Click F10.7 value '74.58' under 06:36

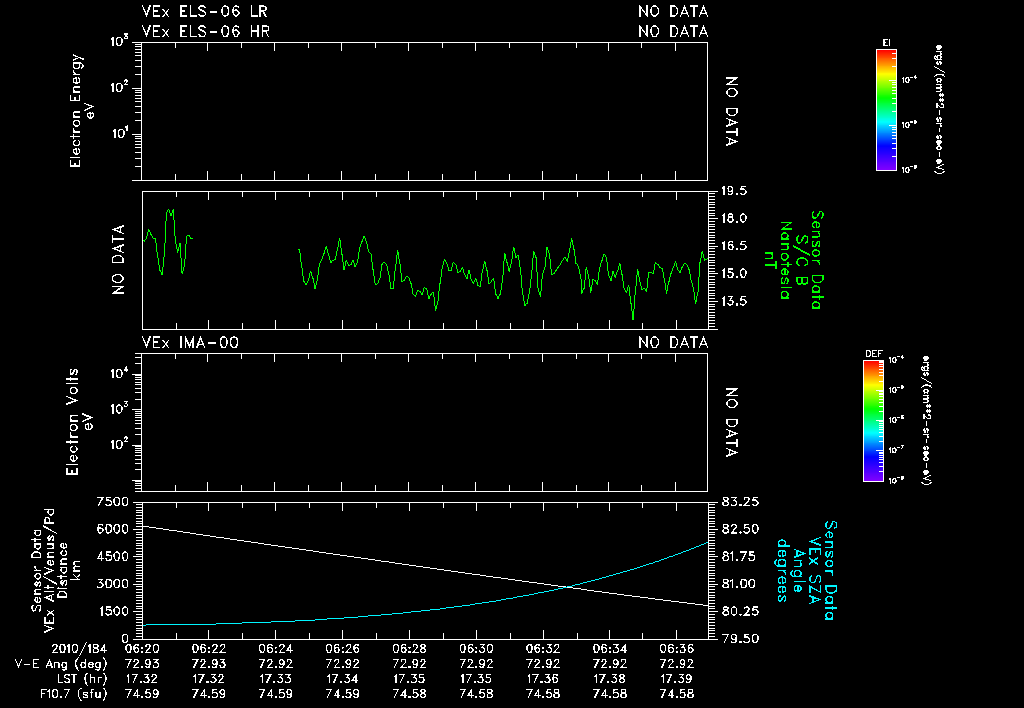click(x=677, y=694)
